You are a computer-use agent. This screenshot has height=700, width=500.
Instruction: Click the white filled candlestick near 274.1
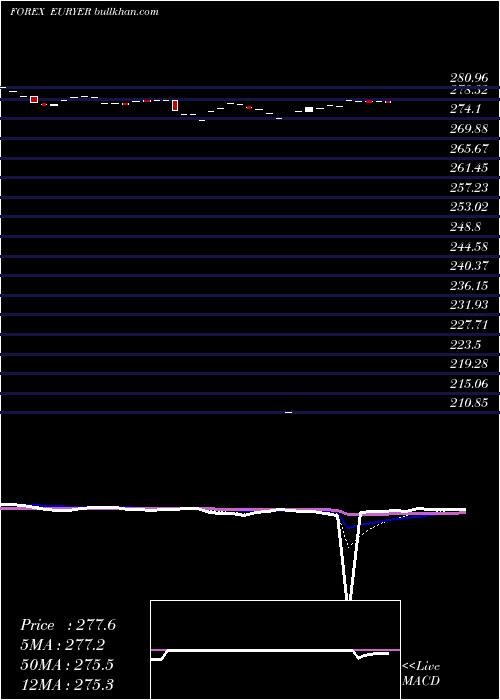tap(309, 109)
